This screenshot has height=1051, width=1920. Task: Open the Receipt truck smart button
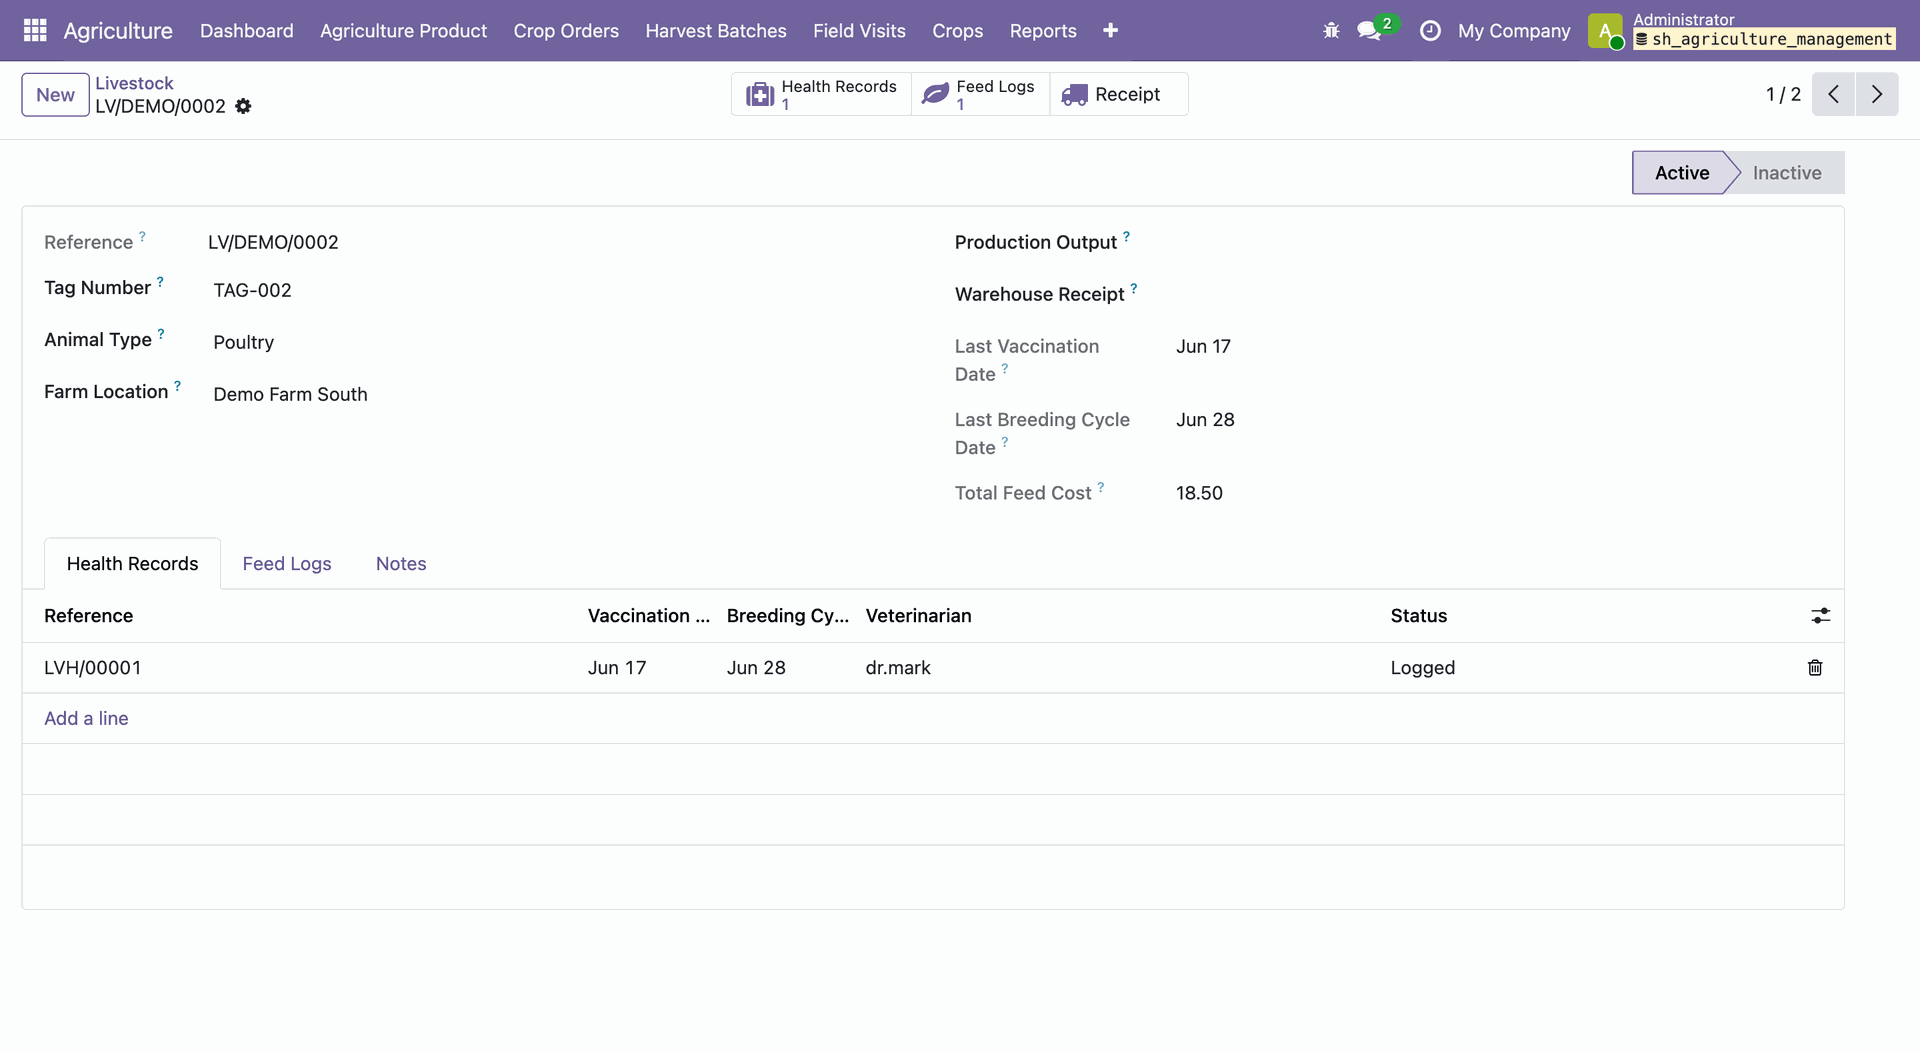pos(1118,94)
